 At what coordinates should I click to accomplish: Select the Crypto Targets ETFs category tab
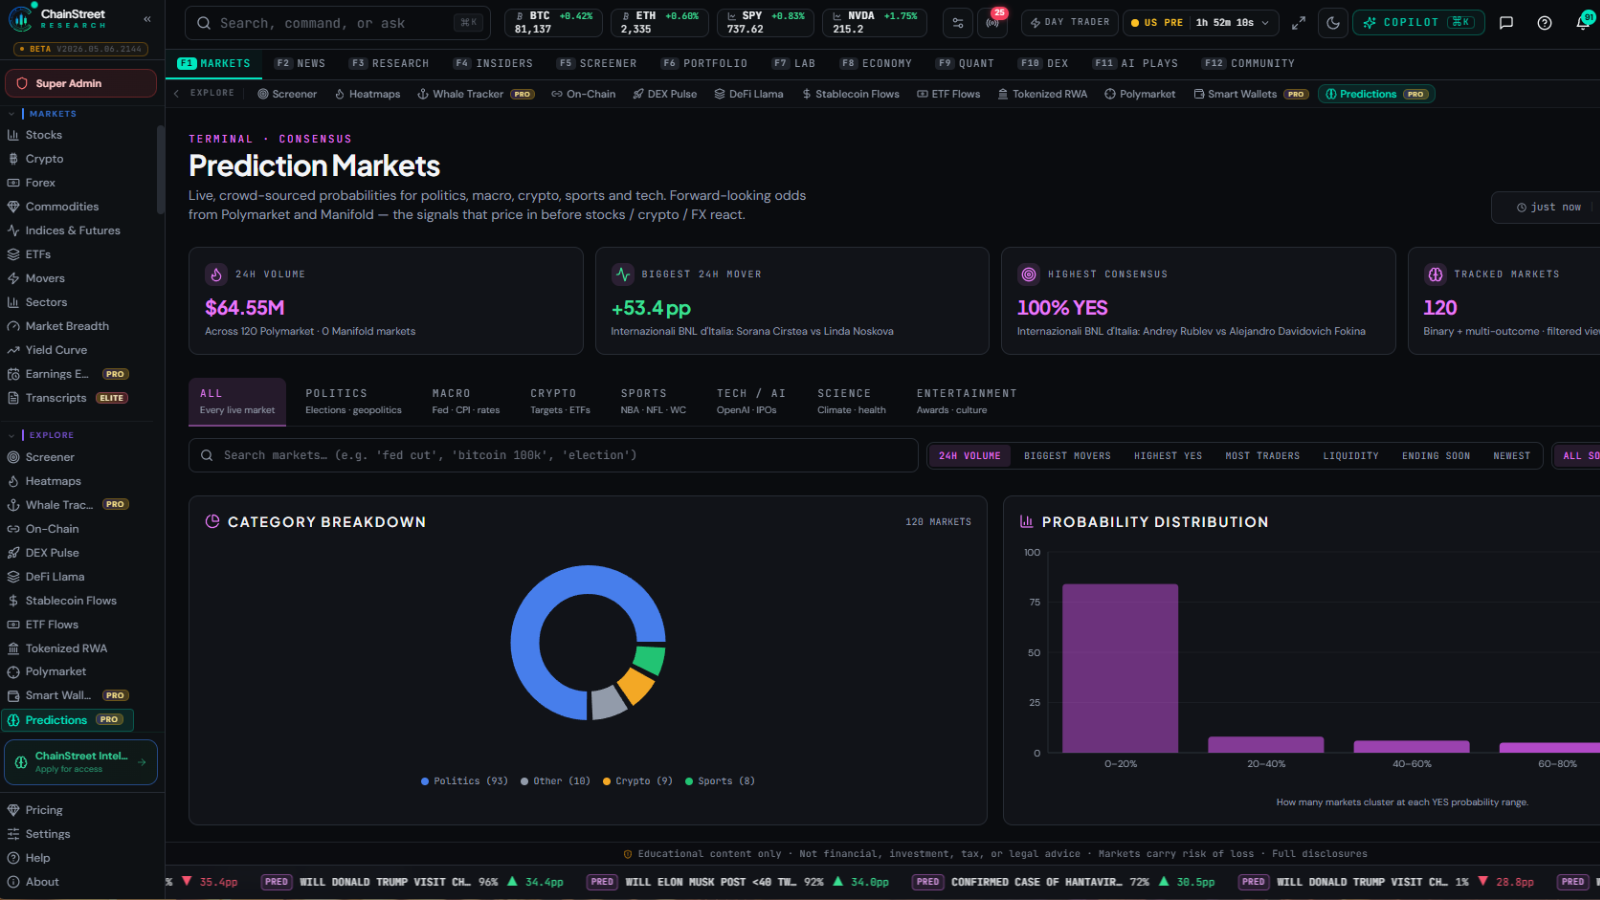pyautogui.click(x=560, y=401)
